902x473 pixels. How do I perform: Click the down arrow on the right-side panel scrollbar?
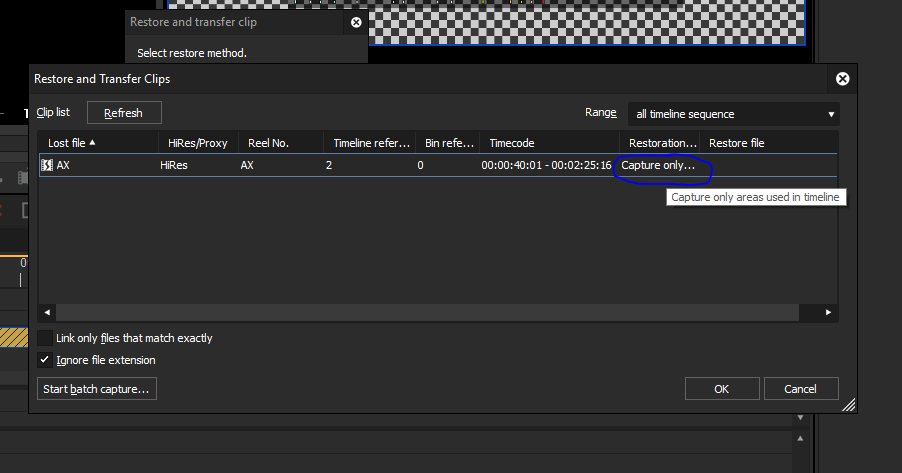point(800,418)
